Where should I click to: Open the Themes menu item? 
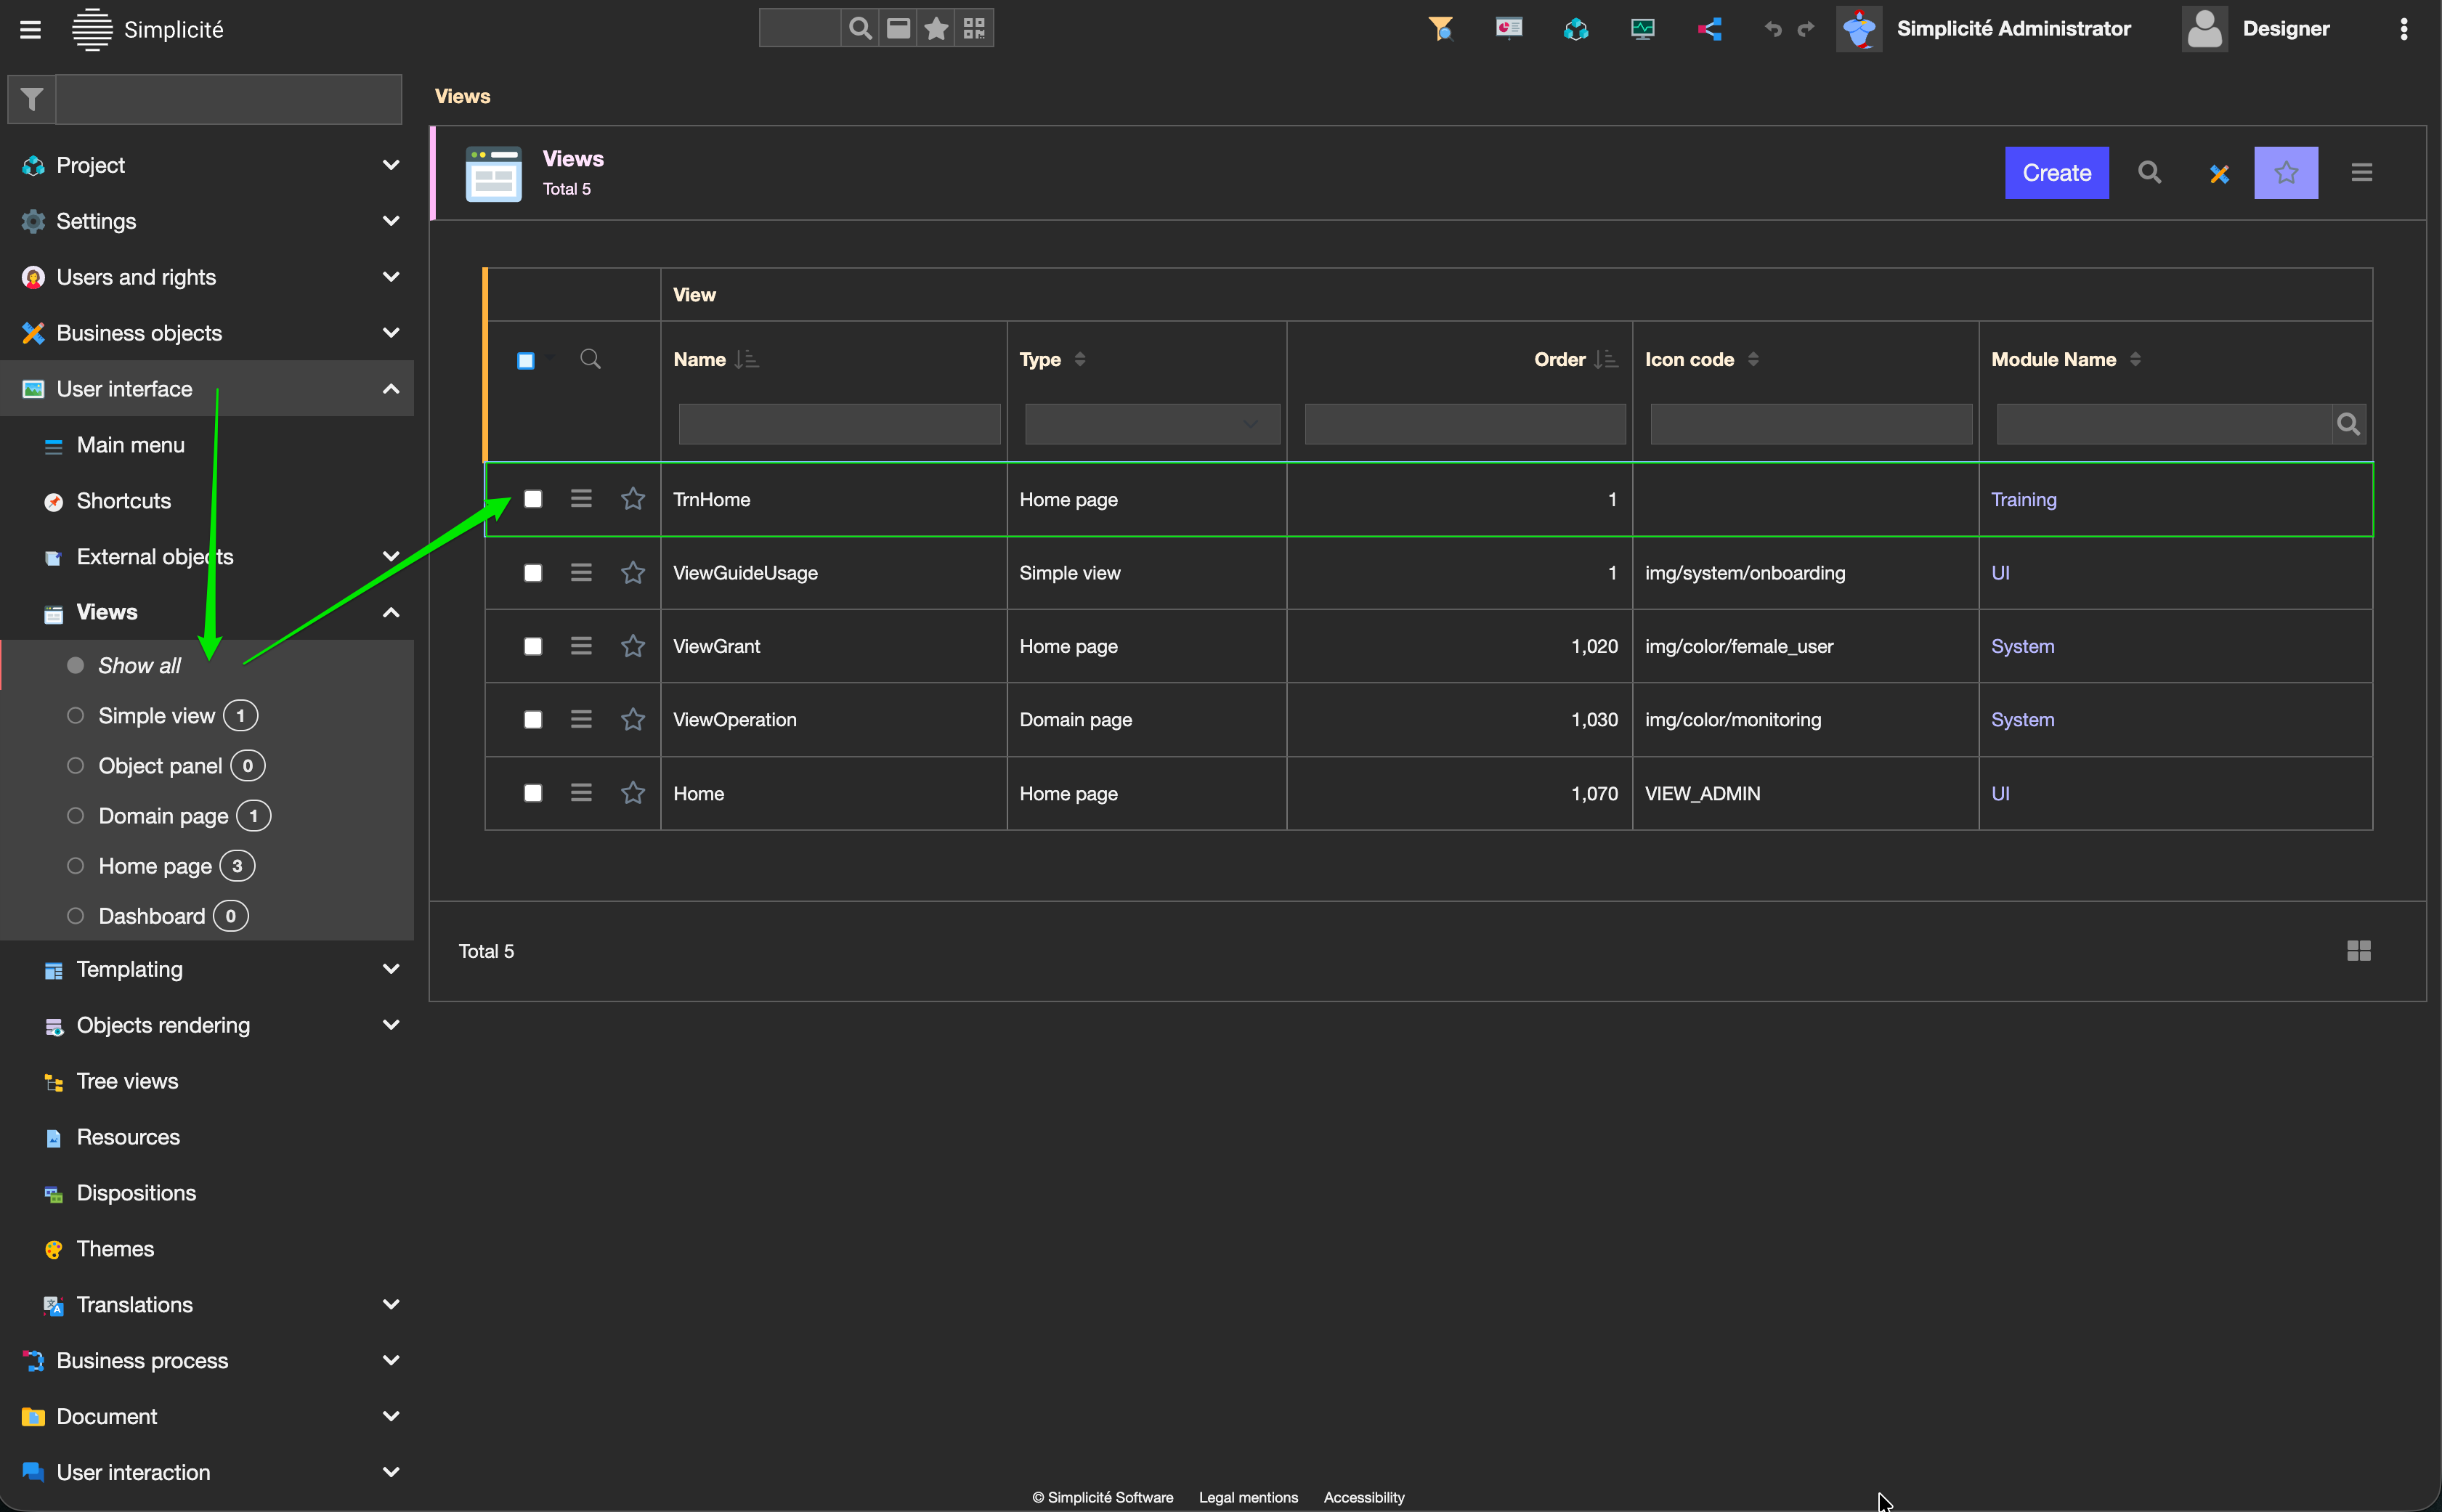pyautogui.click(x=115, y=1249)
